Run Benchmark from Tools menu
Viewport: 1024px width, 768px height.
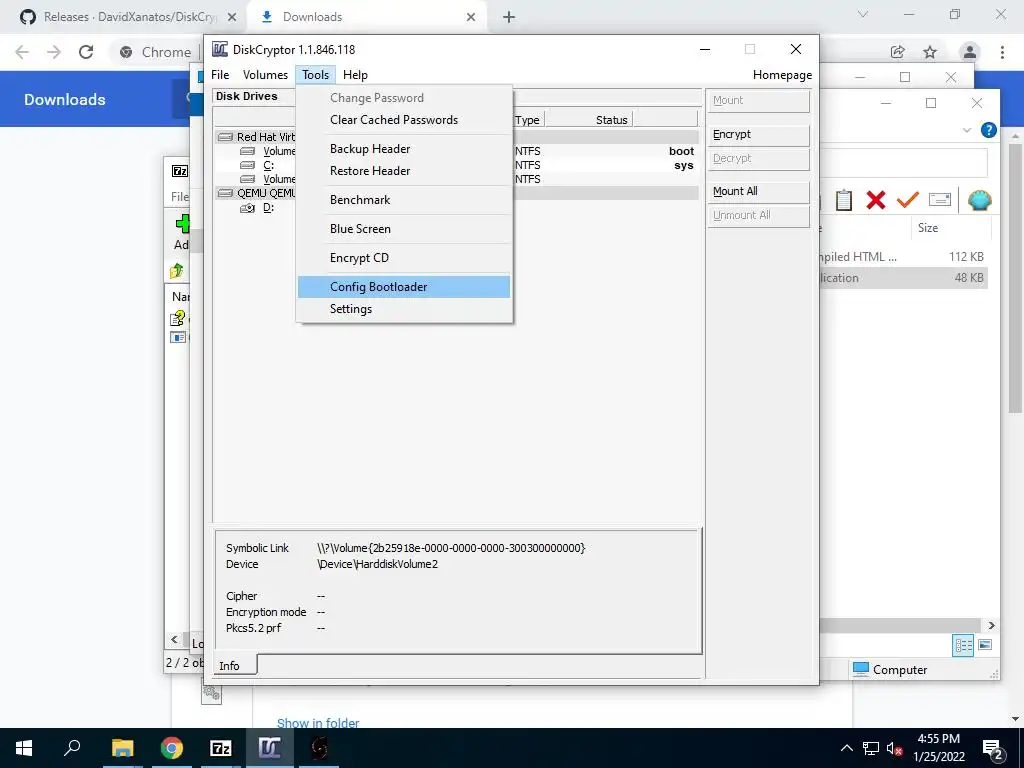[404, 200]
